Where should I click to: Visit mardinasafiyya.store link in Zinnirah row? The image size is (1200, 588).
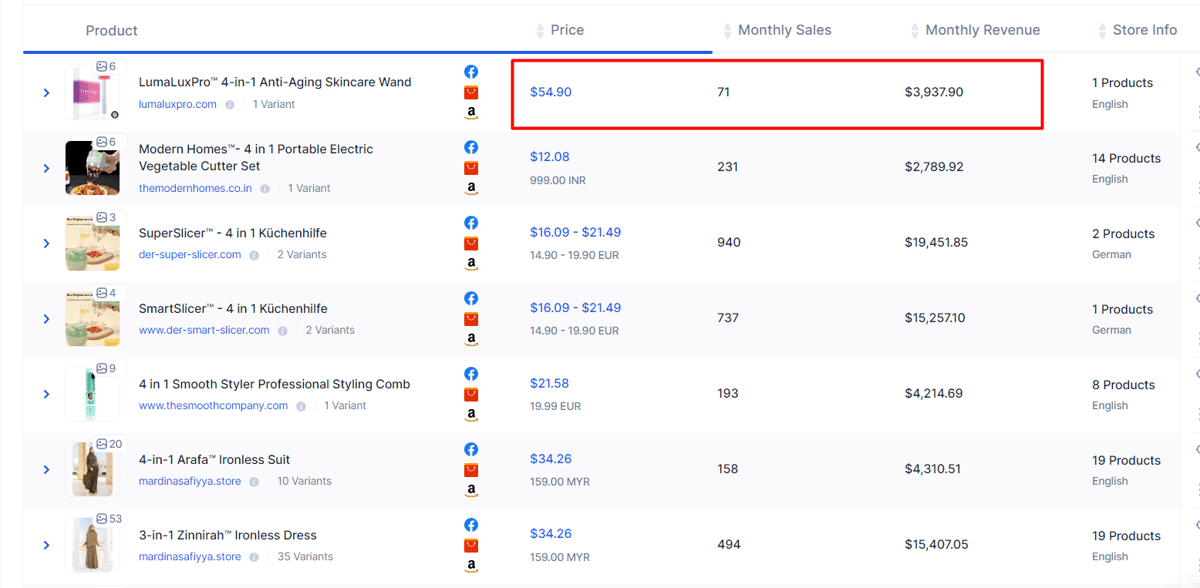[190, 557]
